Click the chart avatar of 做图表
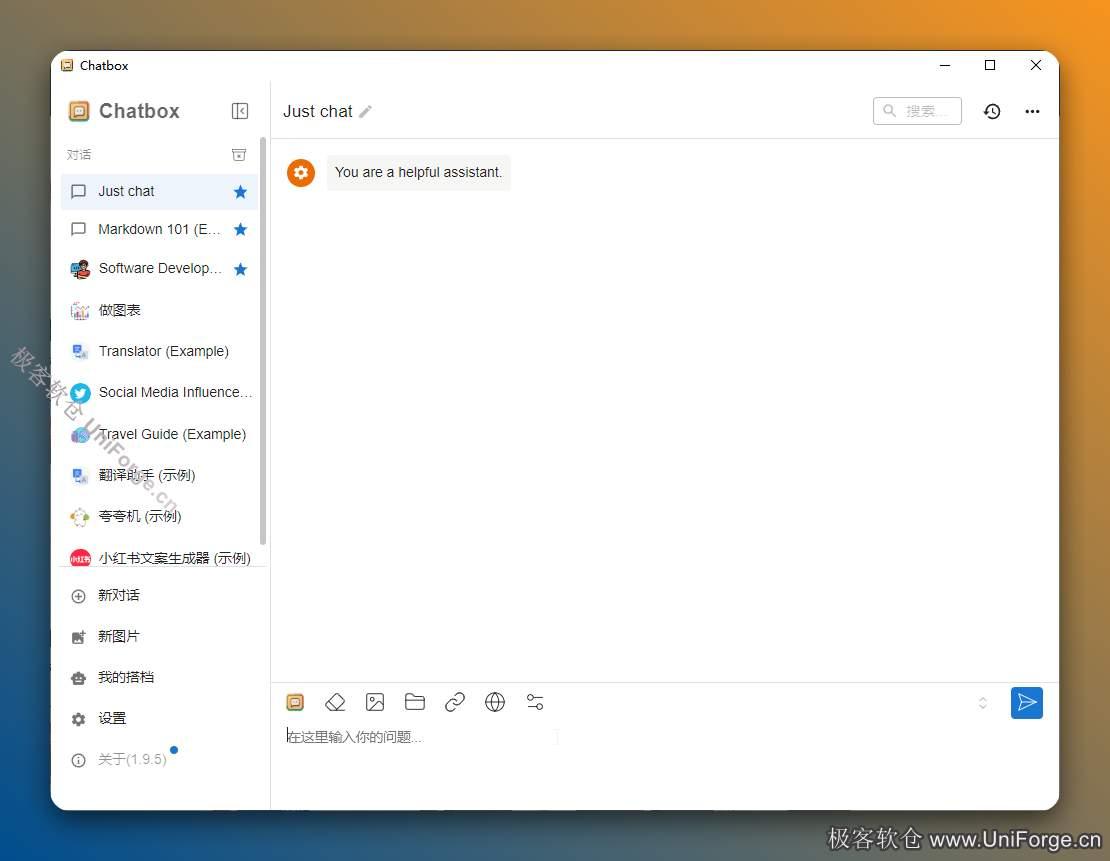 pos(80,311)
